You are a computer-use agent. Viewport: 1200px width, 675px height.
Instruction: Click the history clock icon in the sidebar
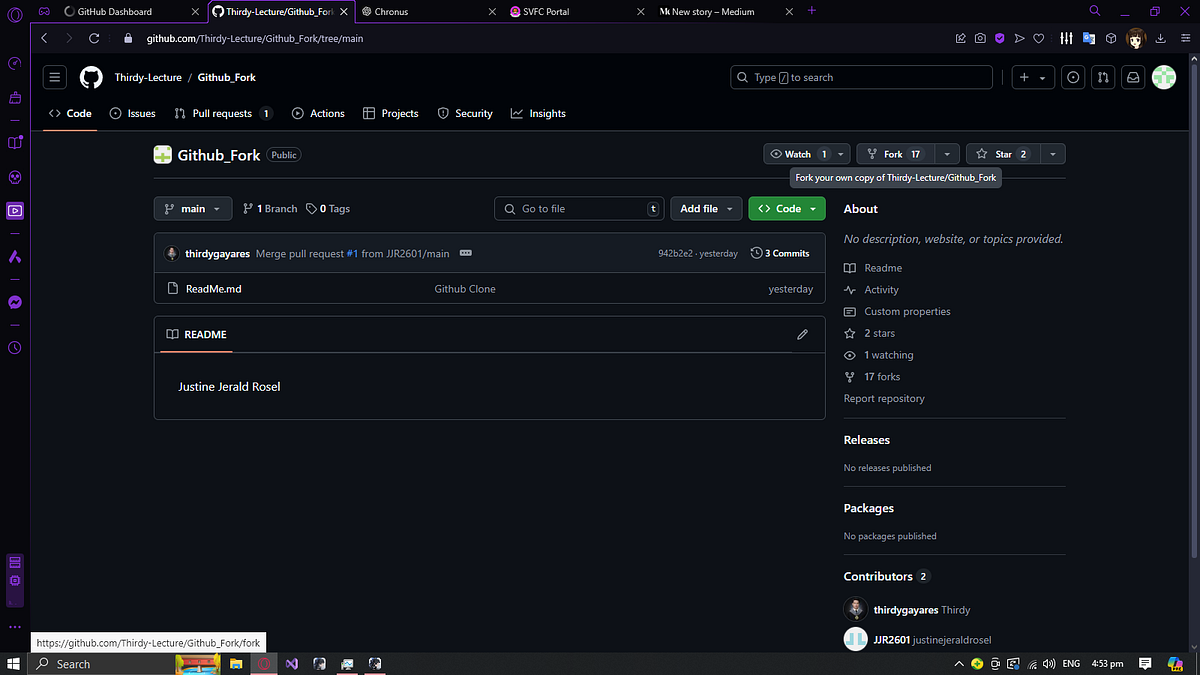[14, 347]
